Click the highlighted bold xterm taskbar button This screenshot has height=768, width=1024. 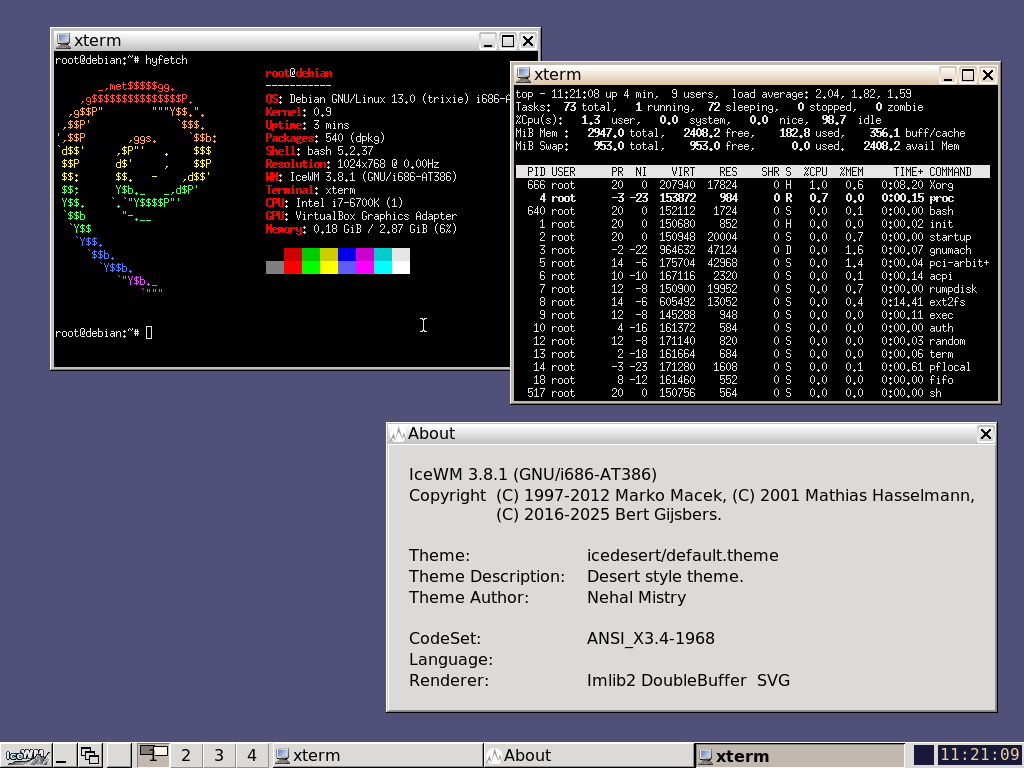coord(799,756)
